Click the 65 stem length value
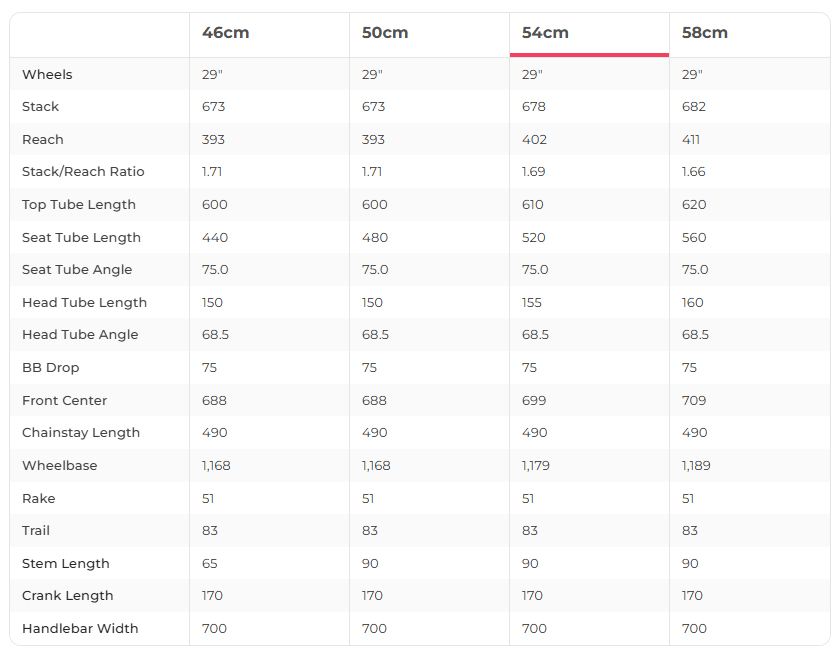This screenshot has height=654, width=839. pyautogui.click(x=210, y=564)
